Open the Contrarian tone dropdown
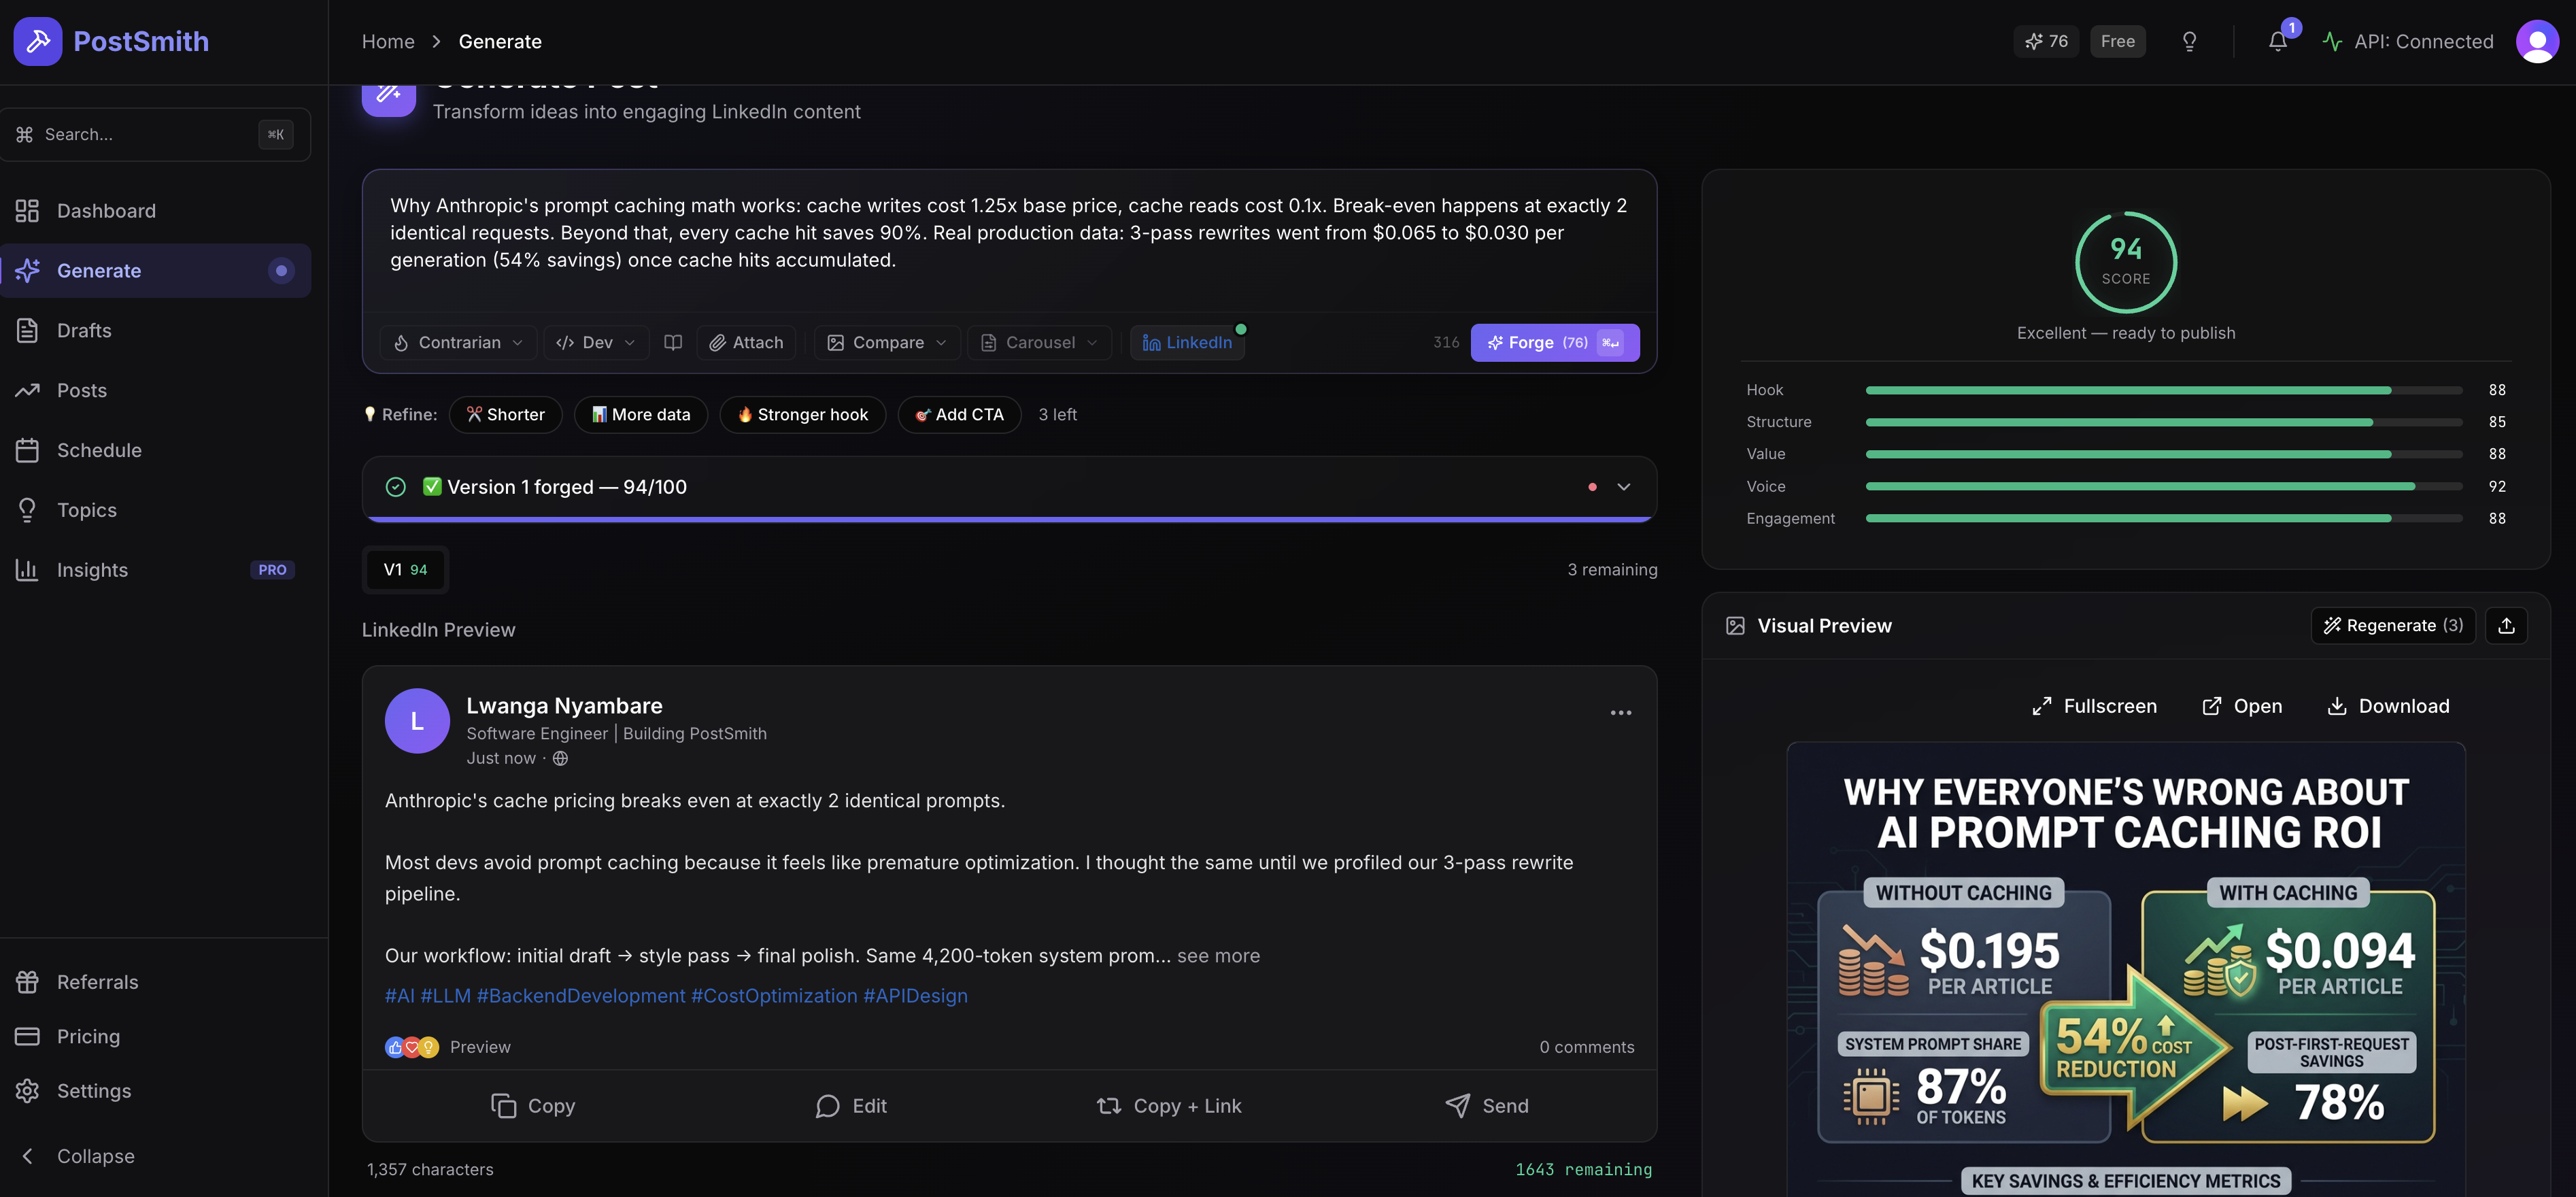This screenshot has height=1197, width=2576. [x=458, y=342]
